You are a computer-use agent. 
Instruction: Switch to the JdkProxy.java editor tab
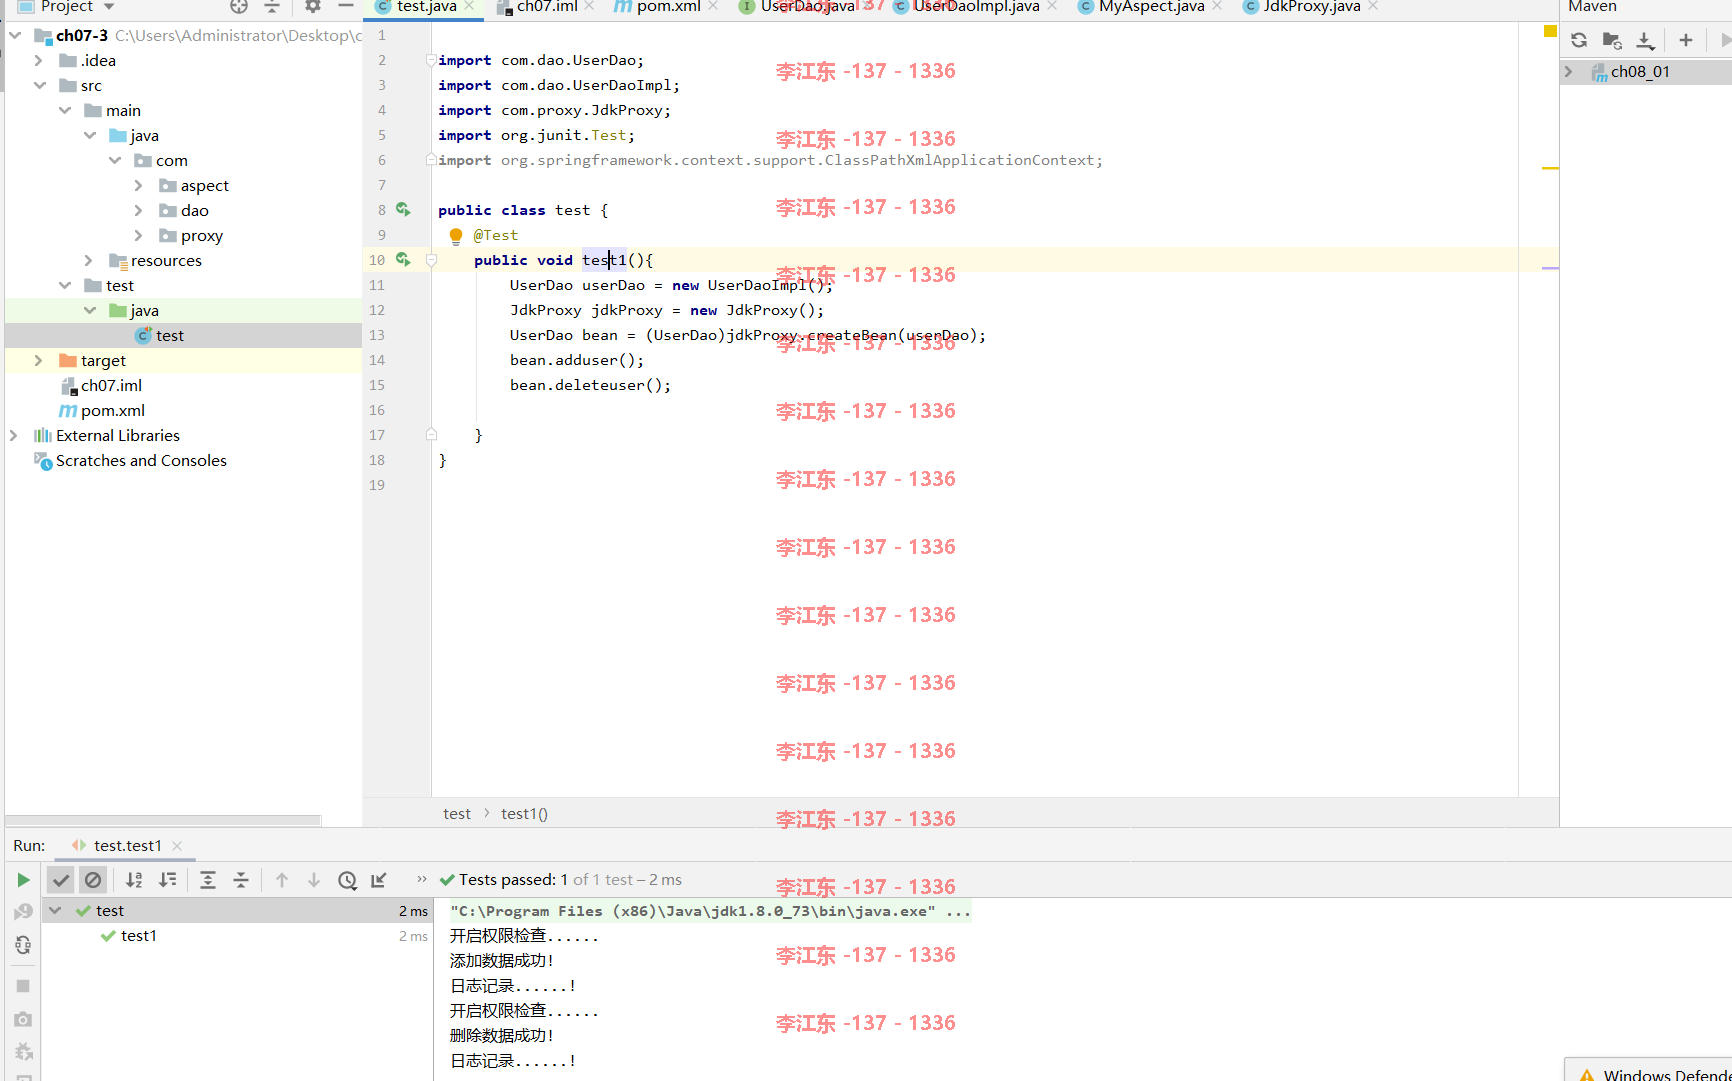(x=1311, y=7)
